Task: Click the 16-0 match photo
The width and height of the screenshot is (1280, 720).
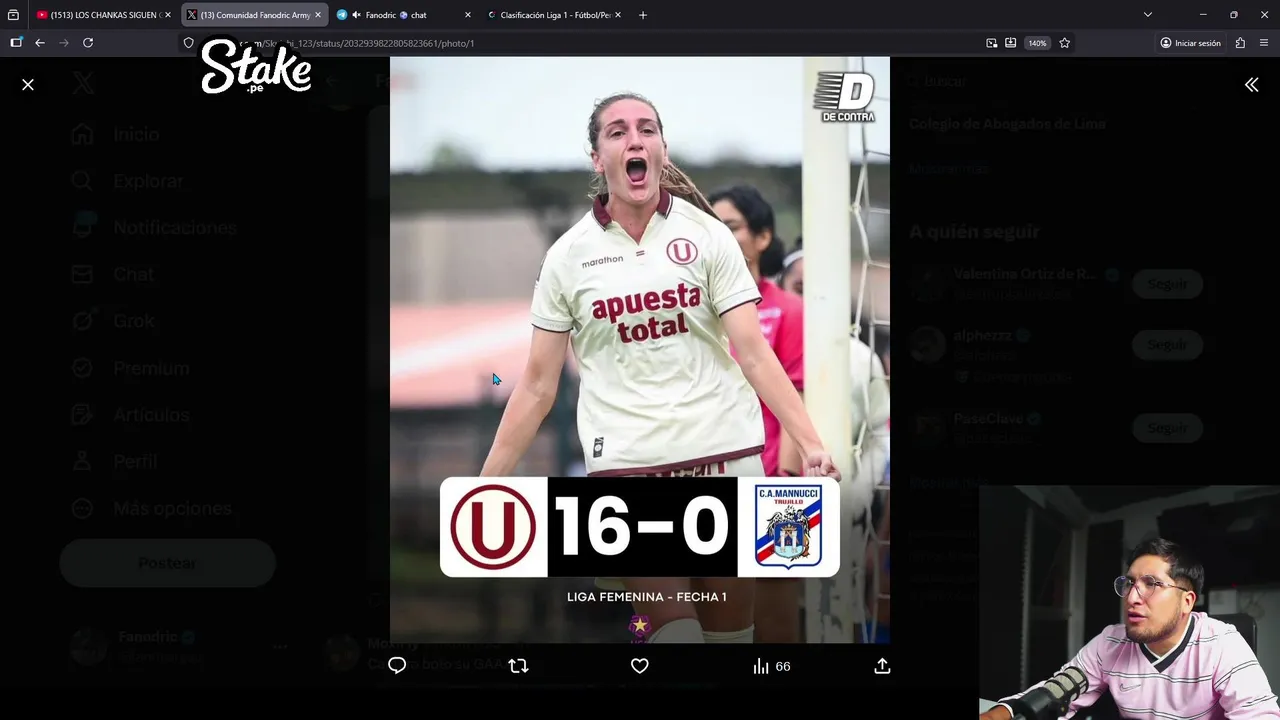Action: coord(640,350)
